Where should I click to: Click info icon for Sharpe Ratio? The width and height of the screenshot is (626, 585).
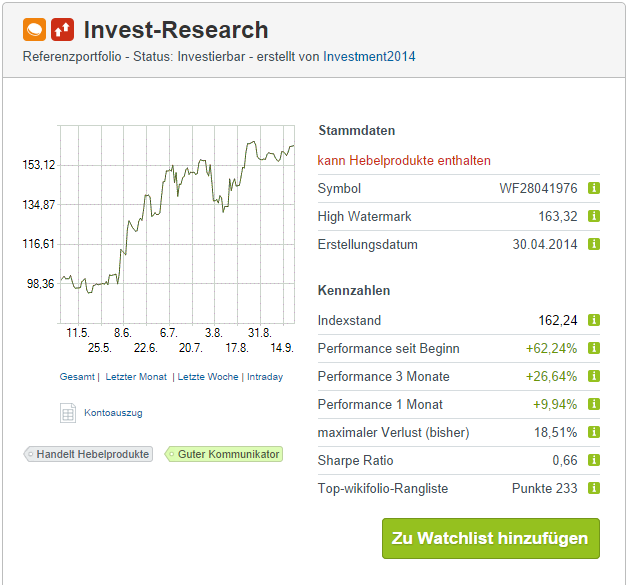(x=594, y=460)
